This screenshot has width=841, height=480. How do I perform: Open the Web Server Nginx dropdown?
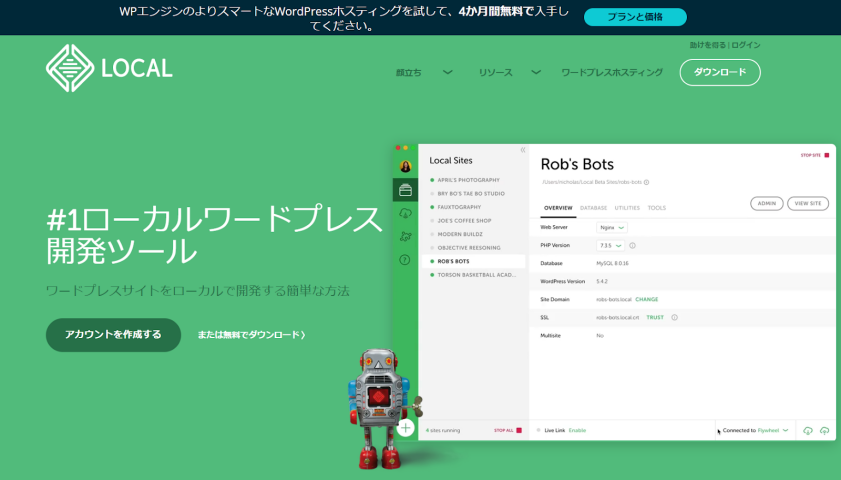click(x=611, y=227)
